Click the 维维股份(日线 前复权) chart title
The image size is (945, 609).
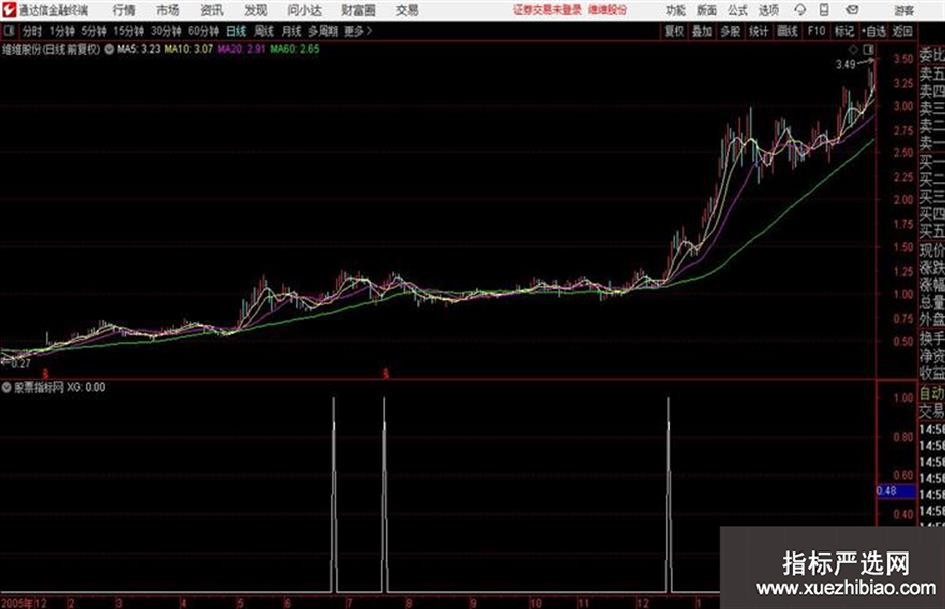coord(51,49)
